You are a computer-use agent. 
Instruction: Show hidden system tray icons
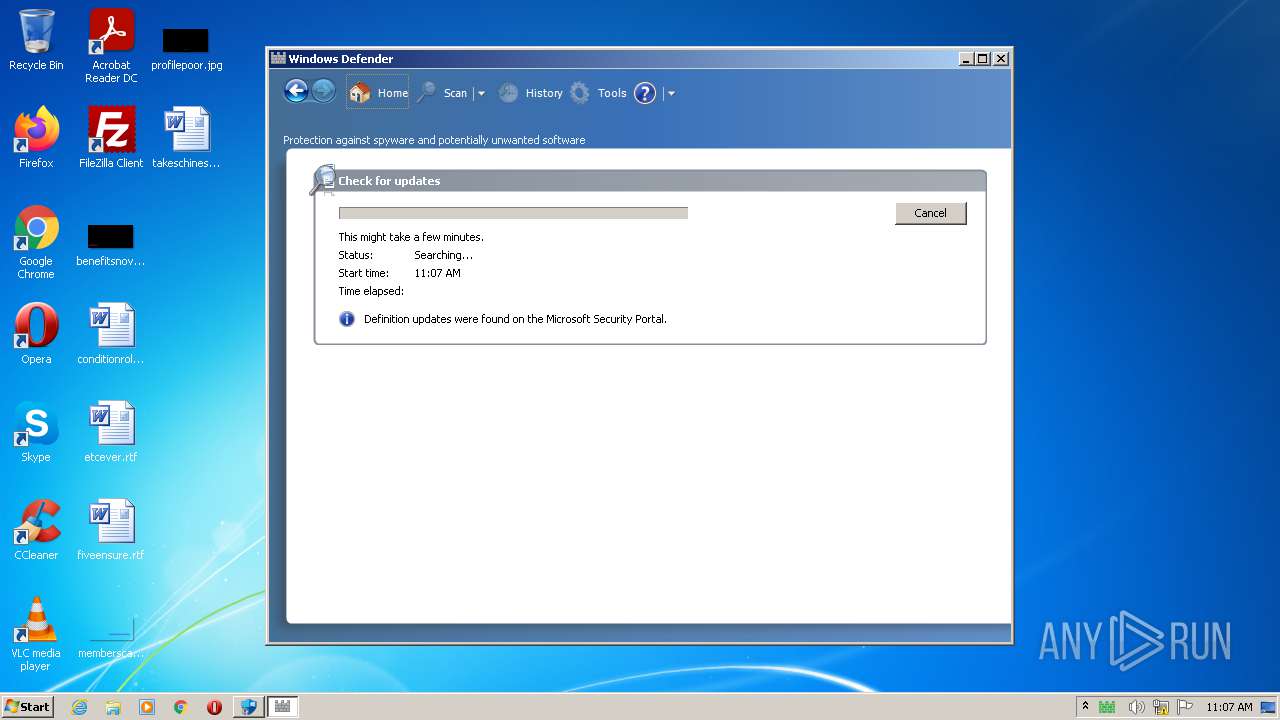(1085, 706)
